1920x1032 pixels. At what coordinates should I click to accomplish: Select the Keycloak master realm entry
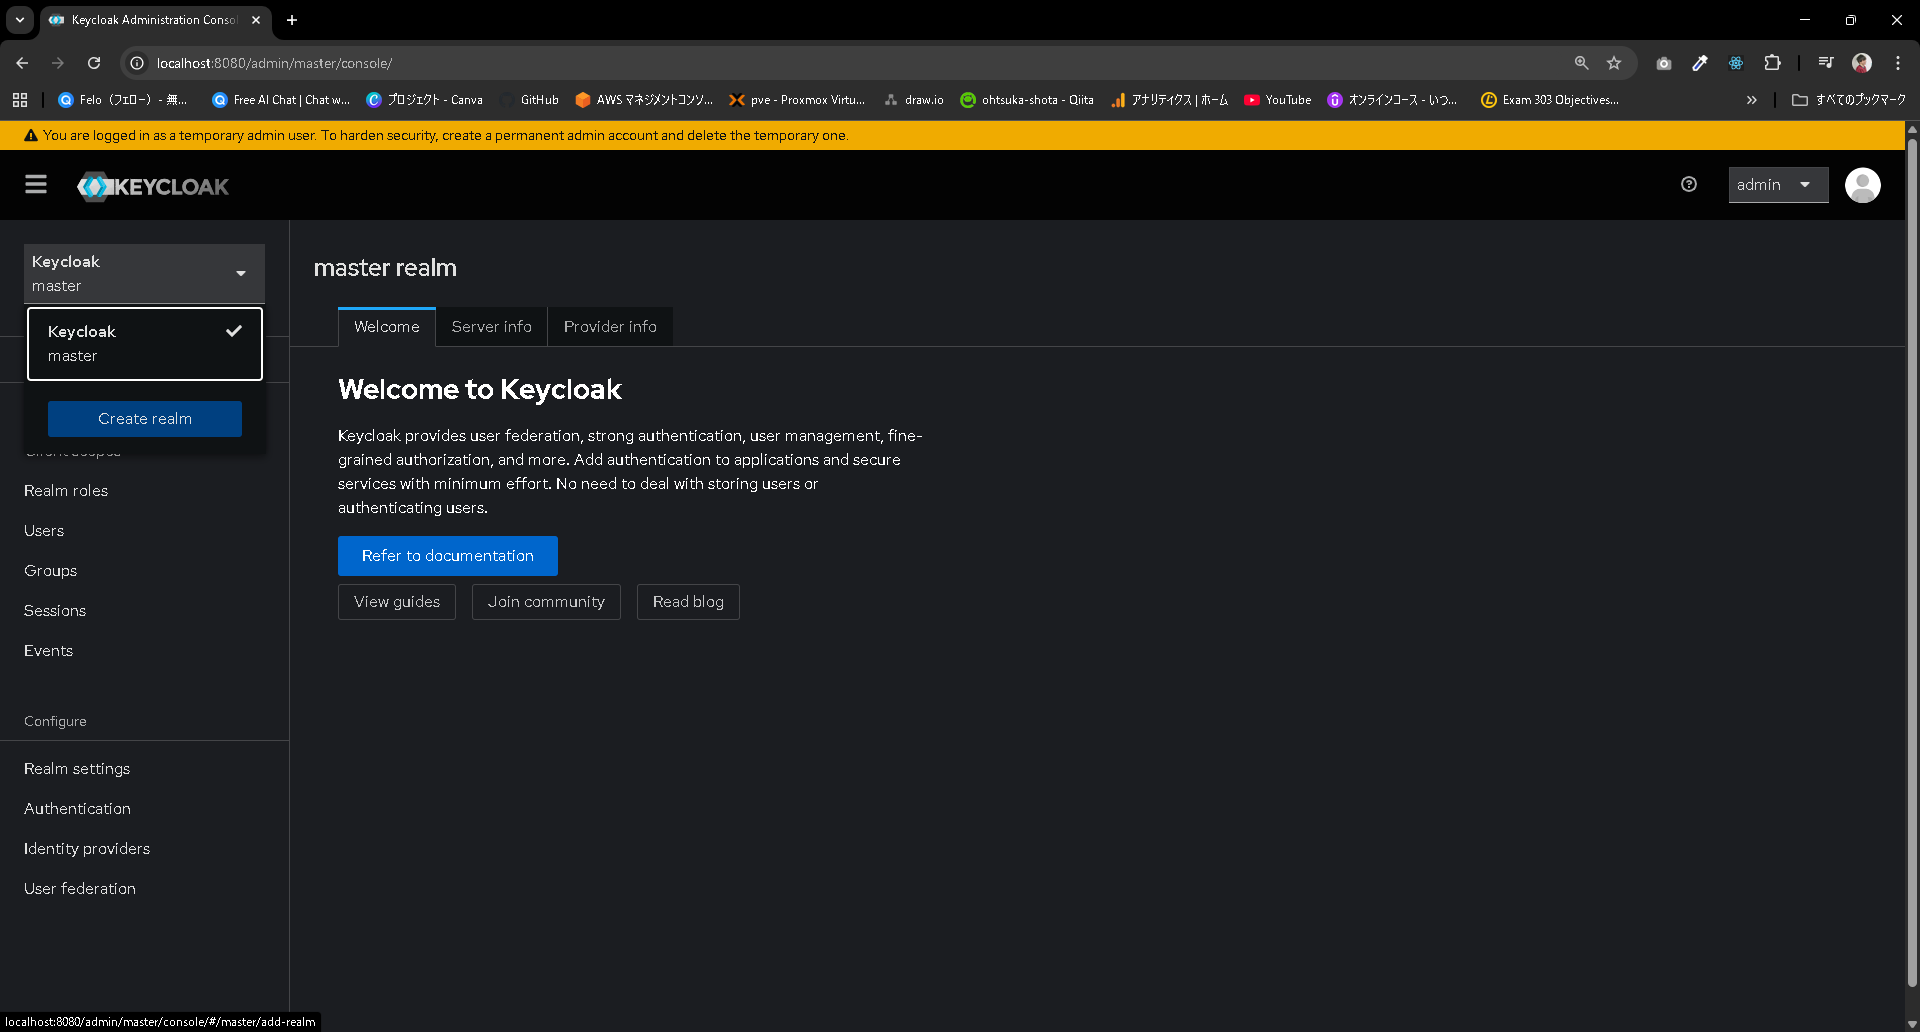coord(145,344)
